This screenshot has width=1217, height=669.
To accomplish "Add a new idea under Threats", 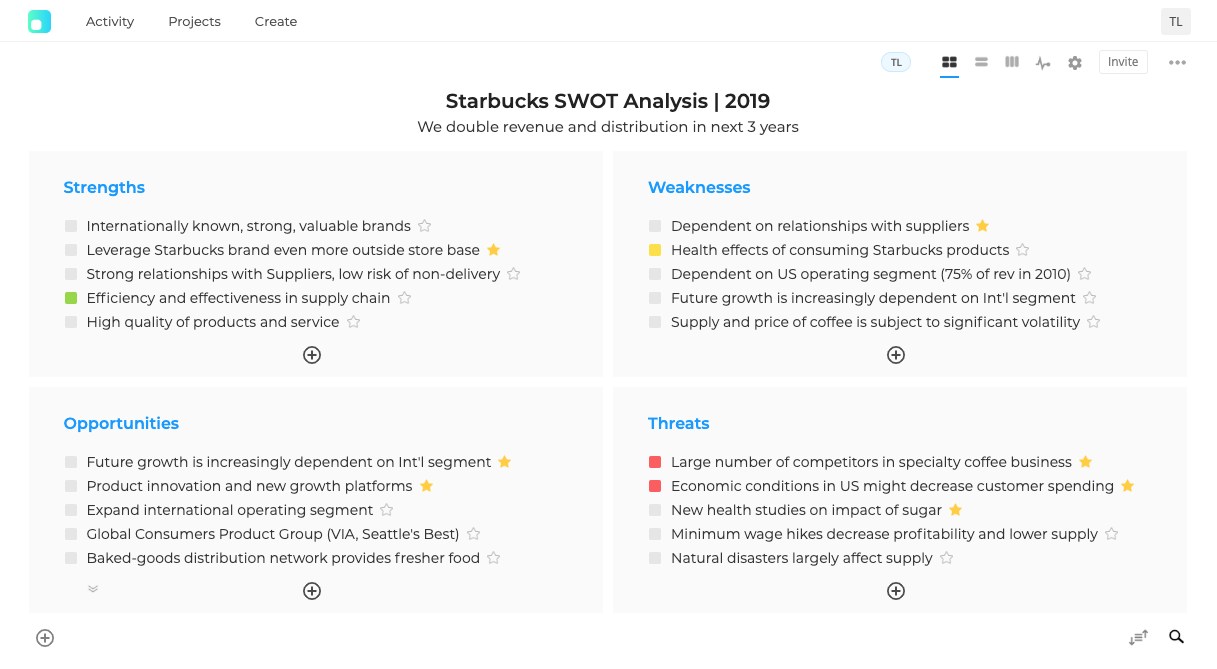I will [x=895, y=591].
